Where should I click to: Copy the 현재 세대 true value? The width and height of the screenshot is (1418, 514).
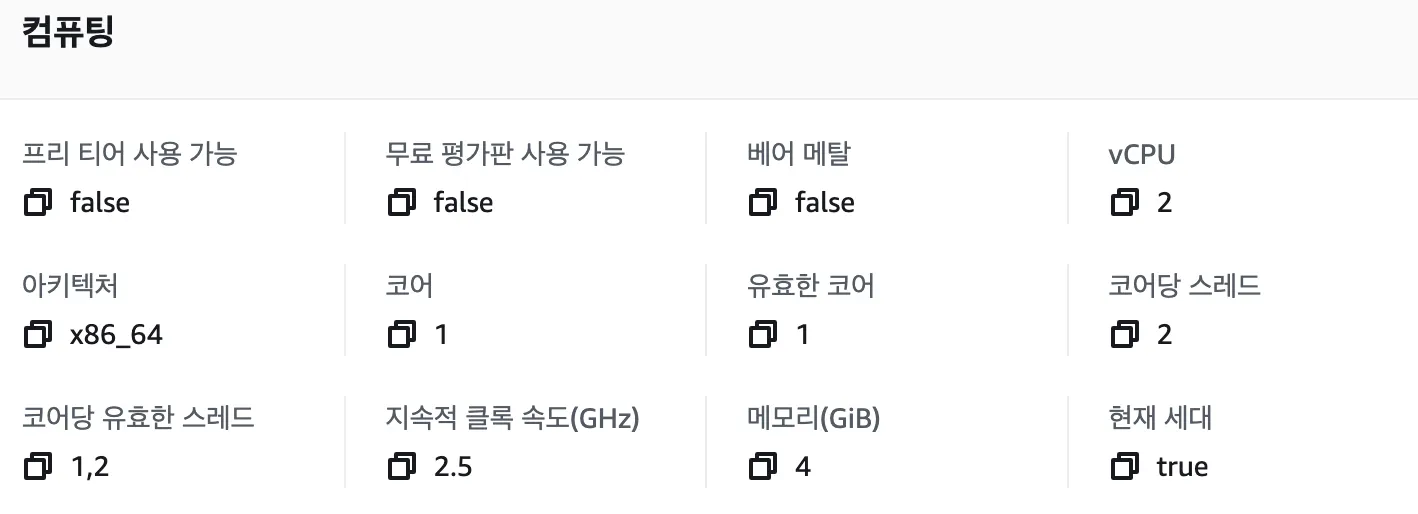(1125, 467)
